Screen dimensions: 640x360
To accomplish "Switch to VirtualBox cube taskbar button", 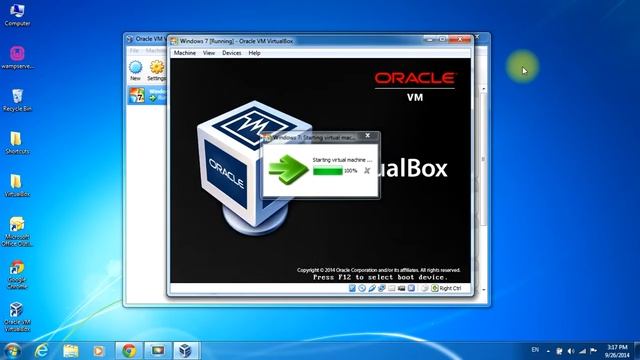I will pyautogui.click(x=186, y=351).
